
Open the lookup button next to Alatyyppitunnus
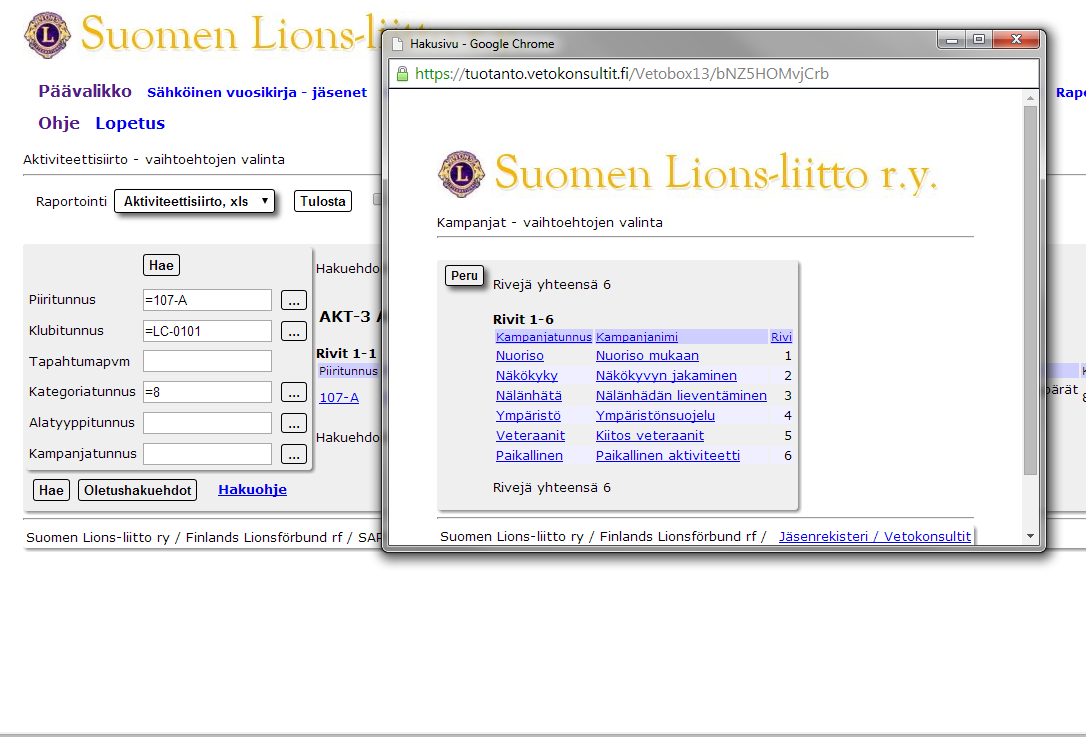(294, 423)
